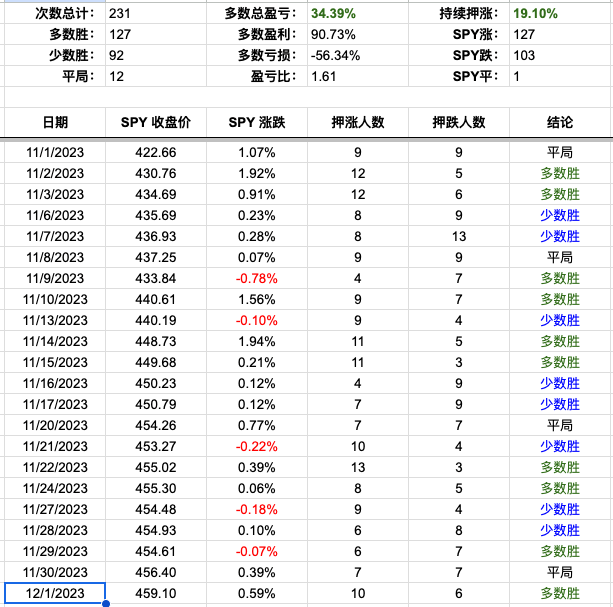Select the 少数胜 summary value 92
The image size is (613, 607).
point(156,55)
